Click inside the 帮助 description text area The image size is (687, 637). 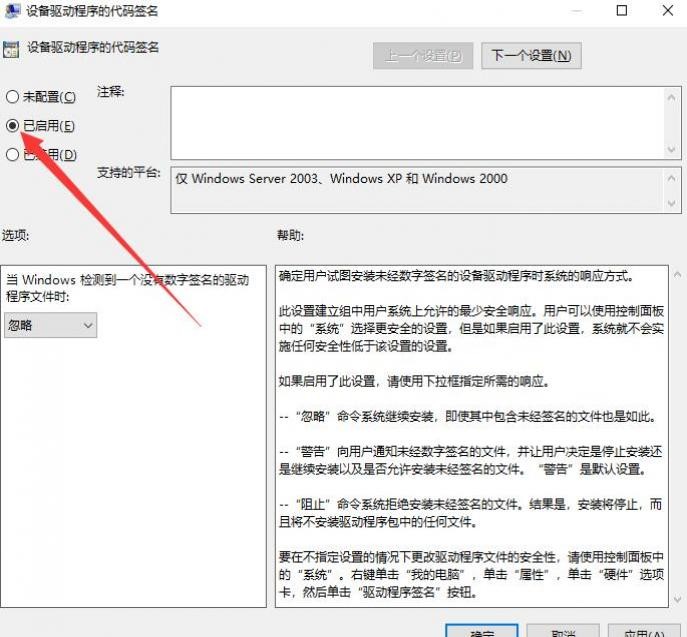coord(470,430)
